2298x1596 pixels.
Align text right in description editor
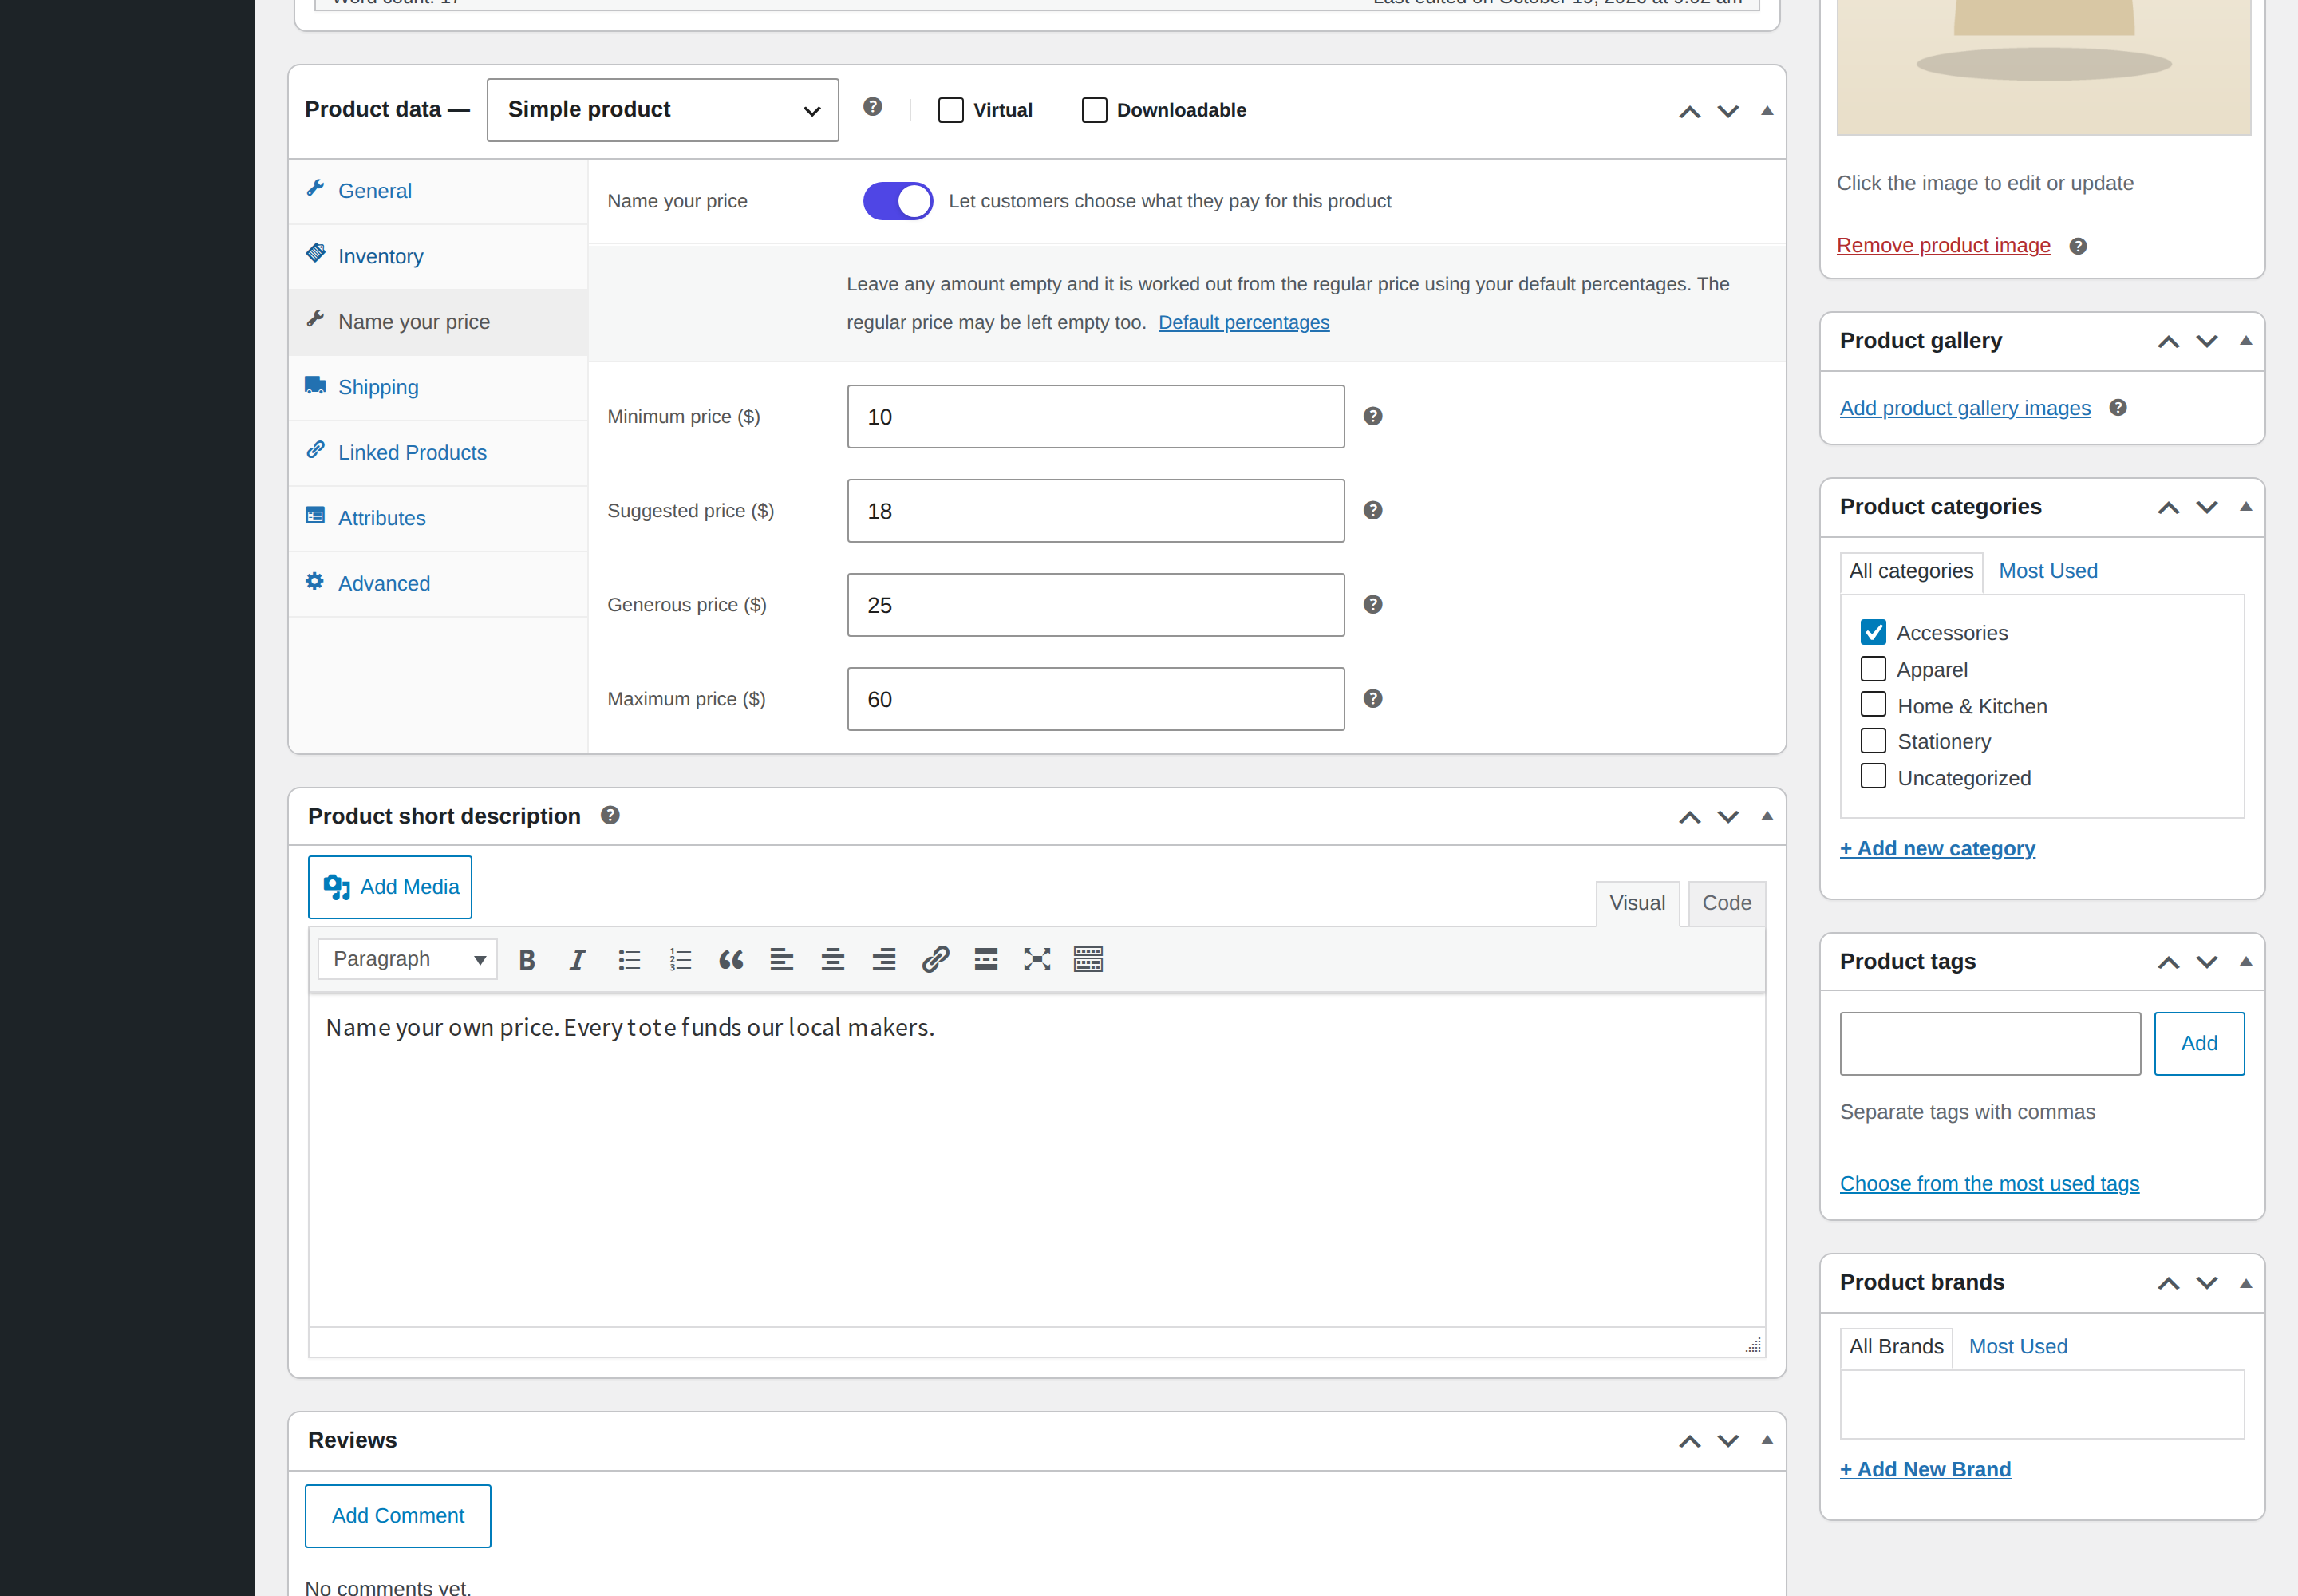coord(884,960)
